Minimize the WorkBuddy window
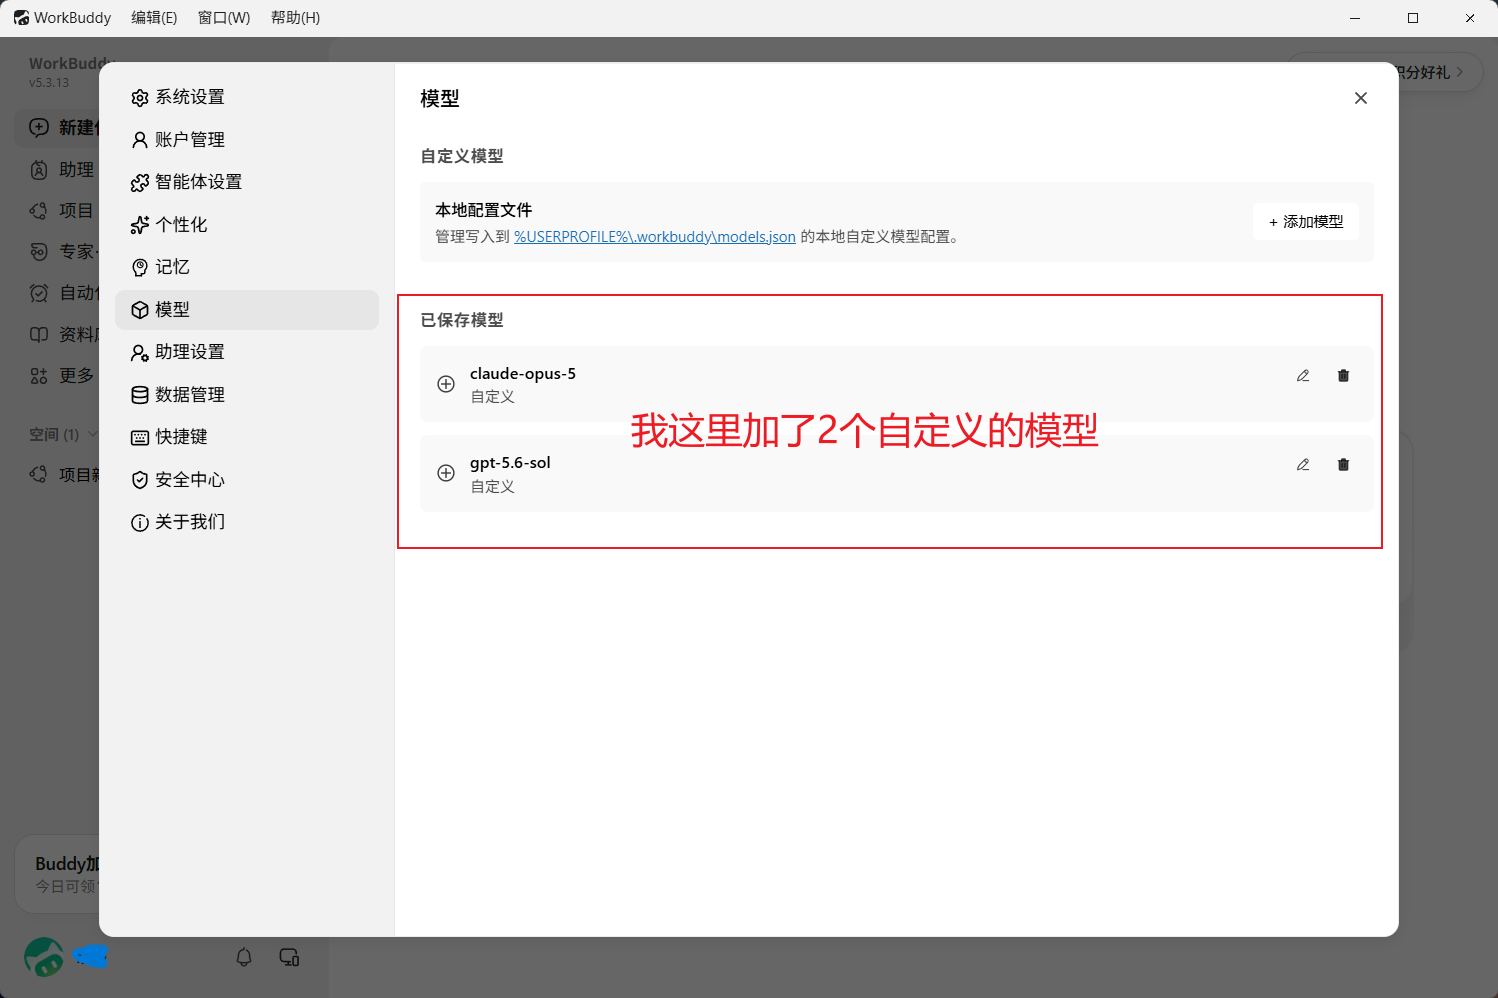Viewport: 1498px width, 998px height. click(x=1355, y=18)
